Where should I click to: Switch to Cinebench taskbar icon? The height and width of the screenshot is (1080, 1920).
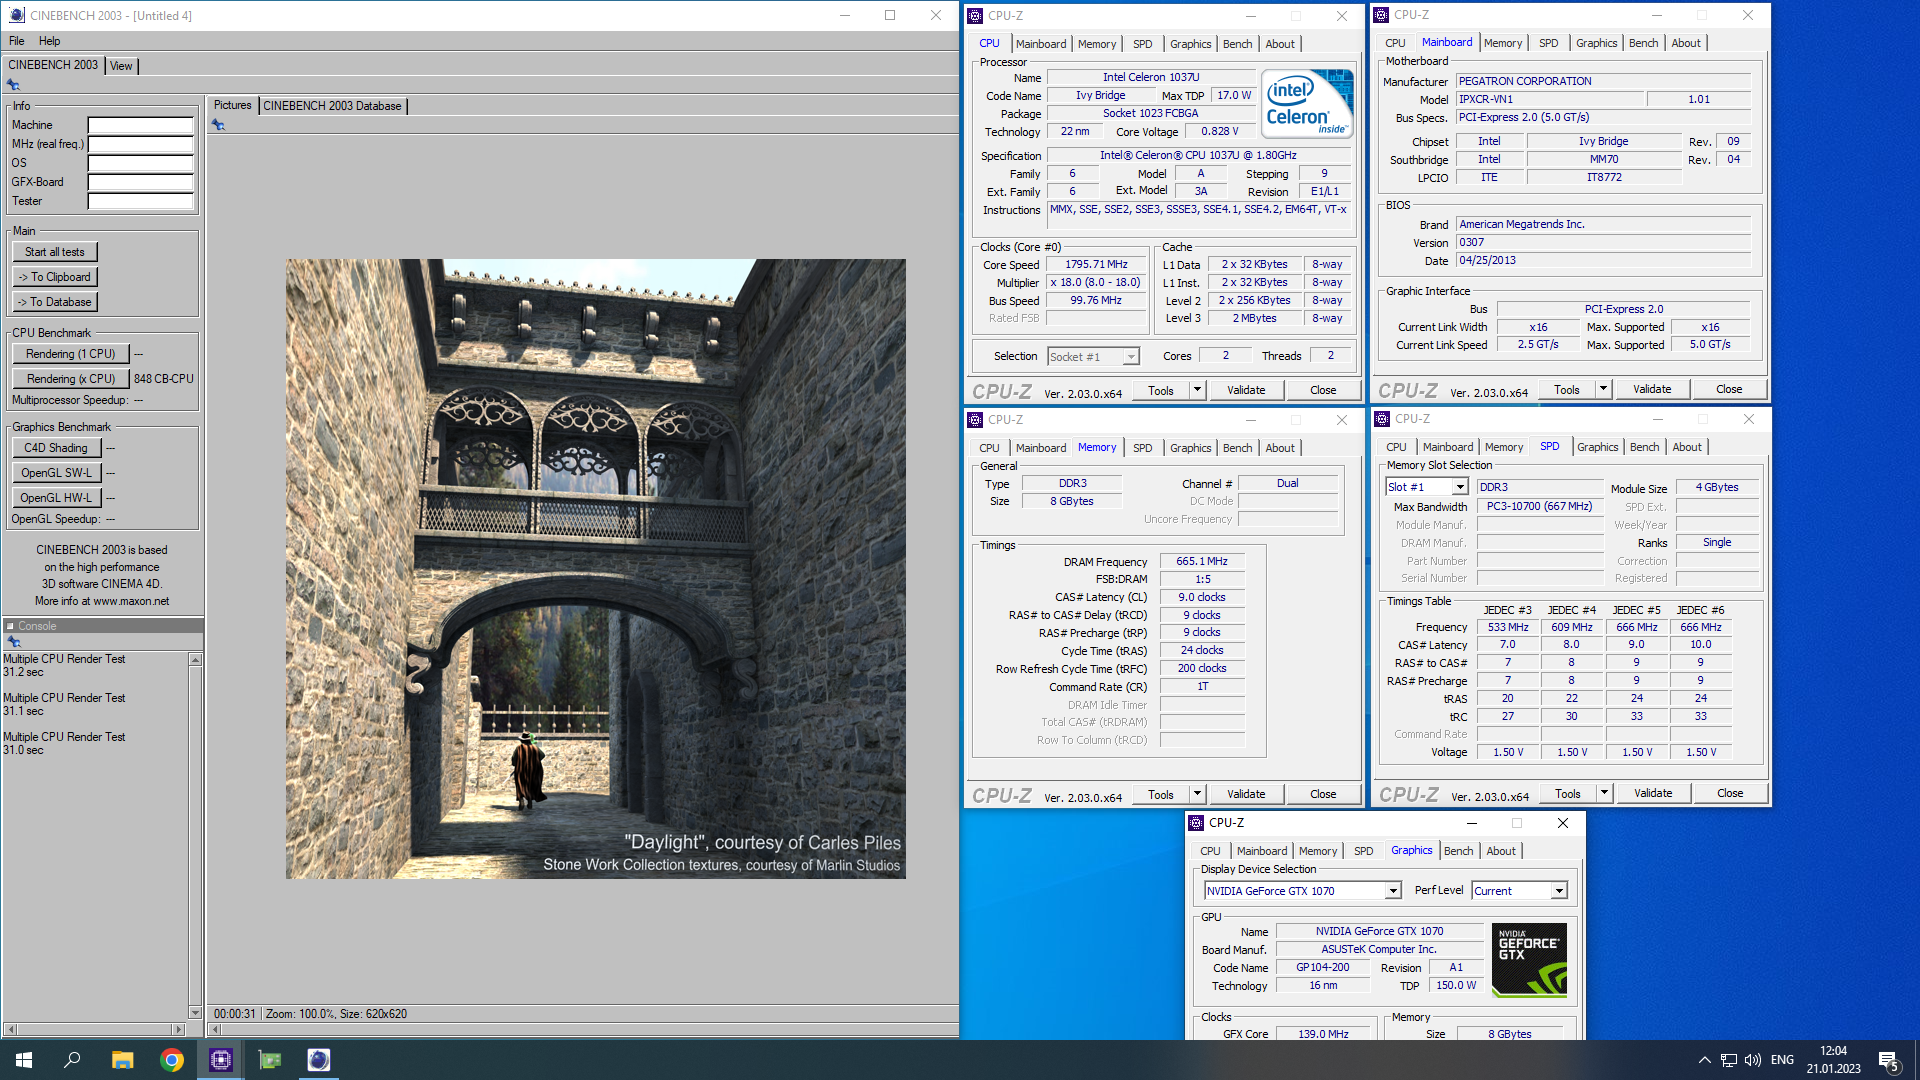point(318,1060)
